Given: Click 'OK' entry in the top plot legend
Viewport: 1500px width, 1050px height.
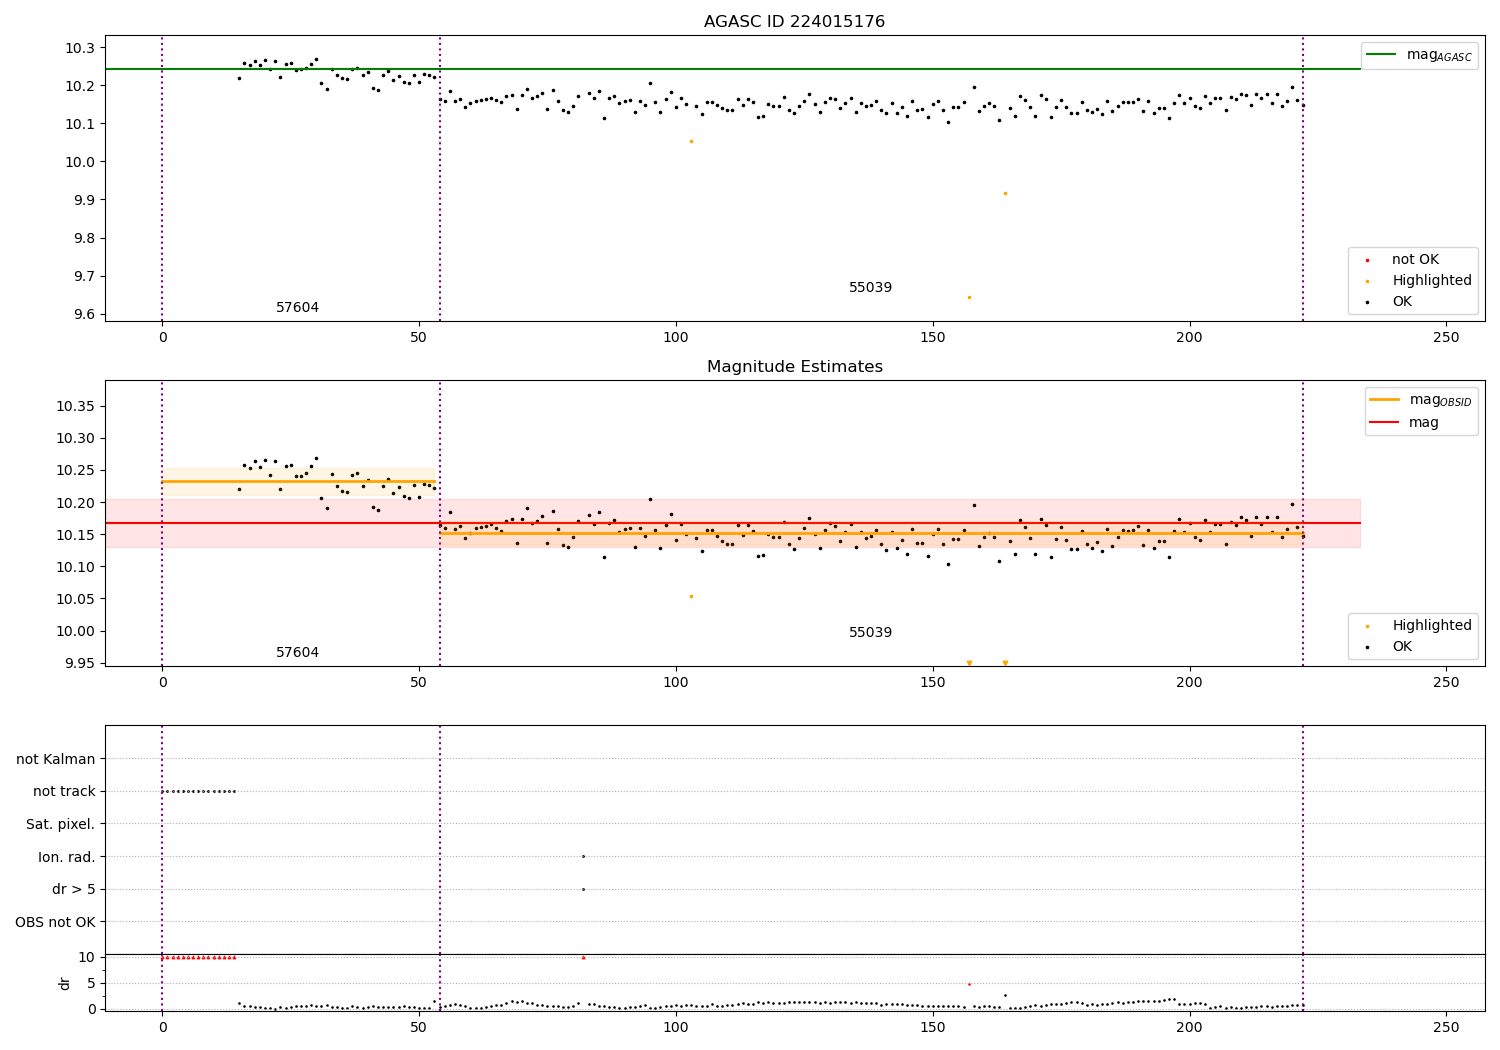Looking at the screenshot, I should coord(1402,302).
